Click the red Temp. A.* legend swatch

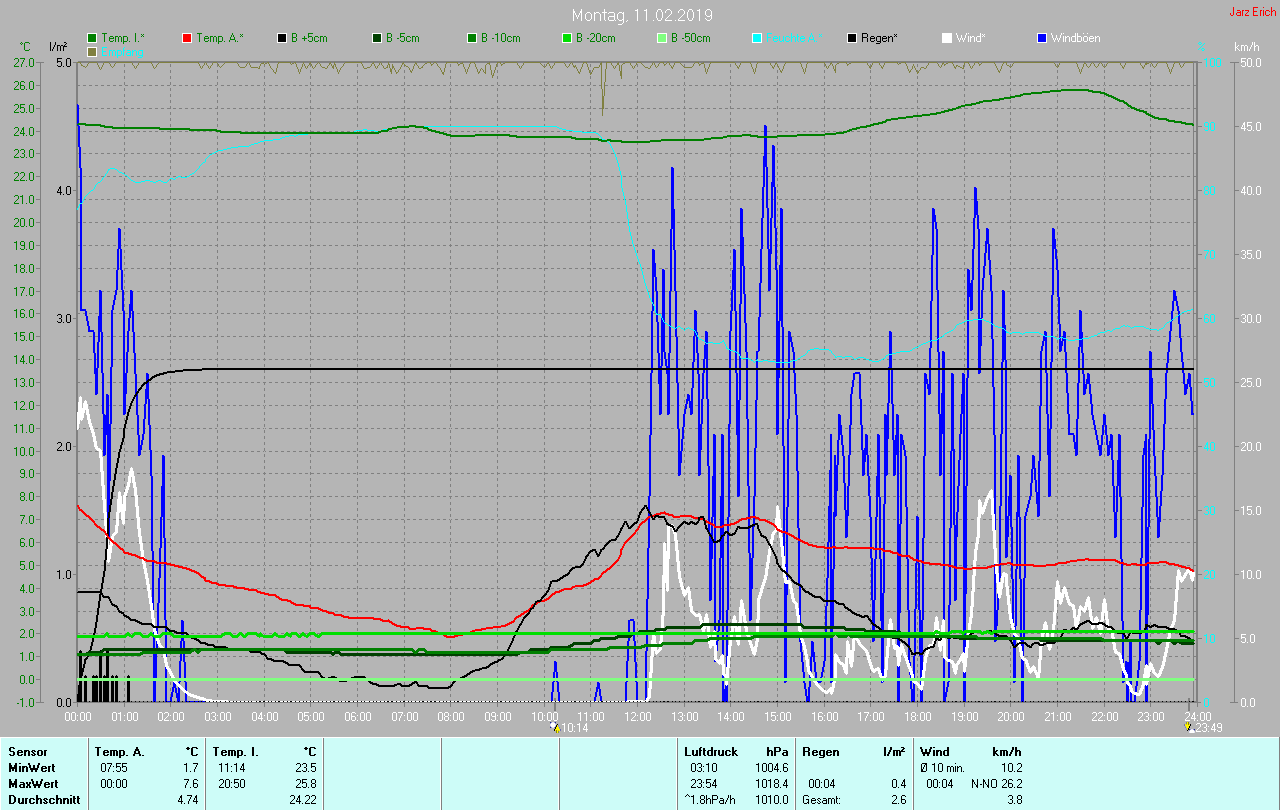(x=187, y=38)
